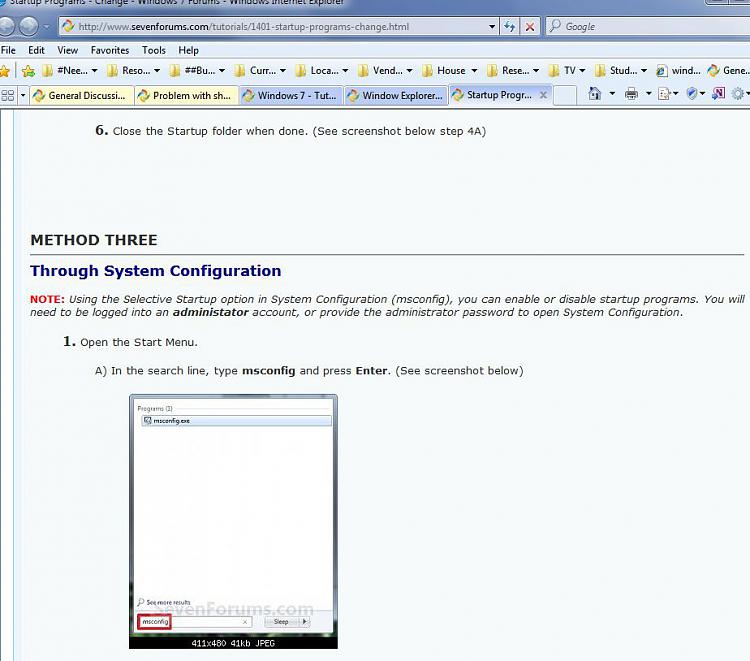Select the Startup Progr... tab

(x=495, y=95)
